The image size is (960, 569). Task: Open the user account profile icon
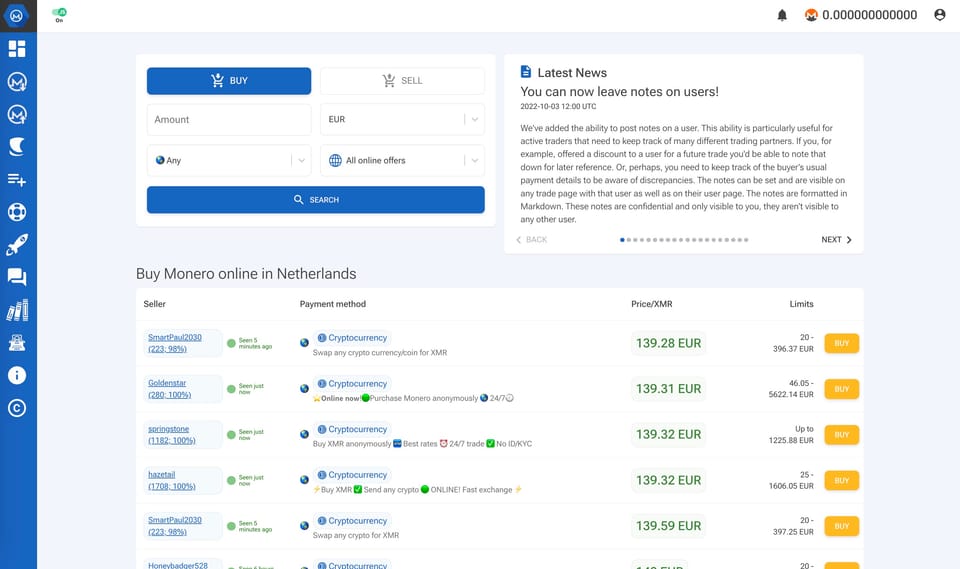coord(940,15)
